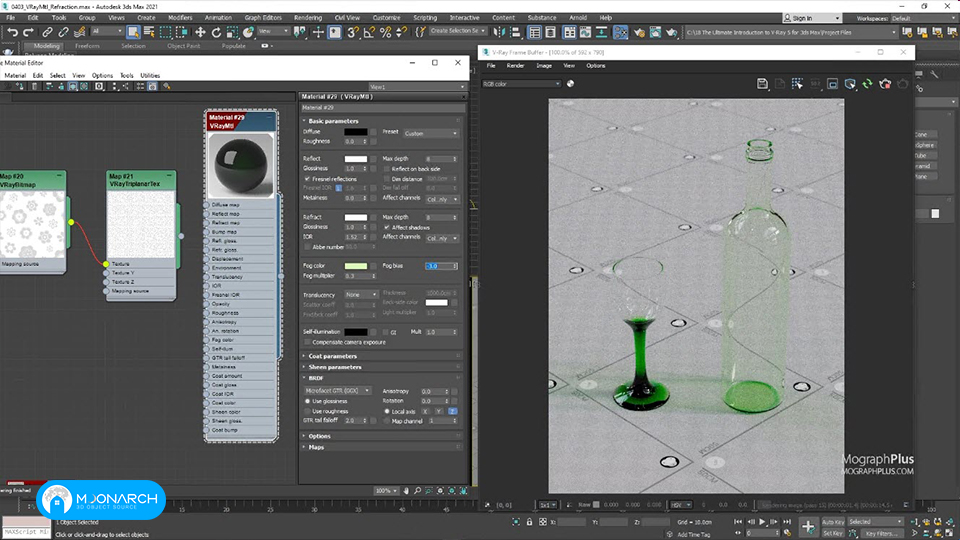
Task: Click the IOR value field
Action: pyautogui.click(x=355, y=237)
